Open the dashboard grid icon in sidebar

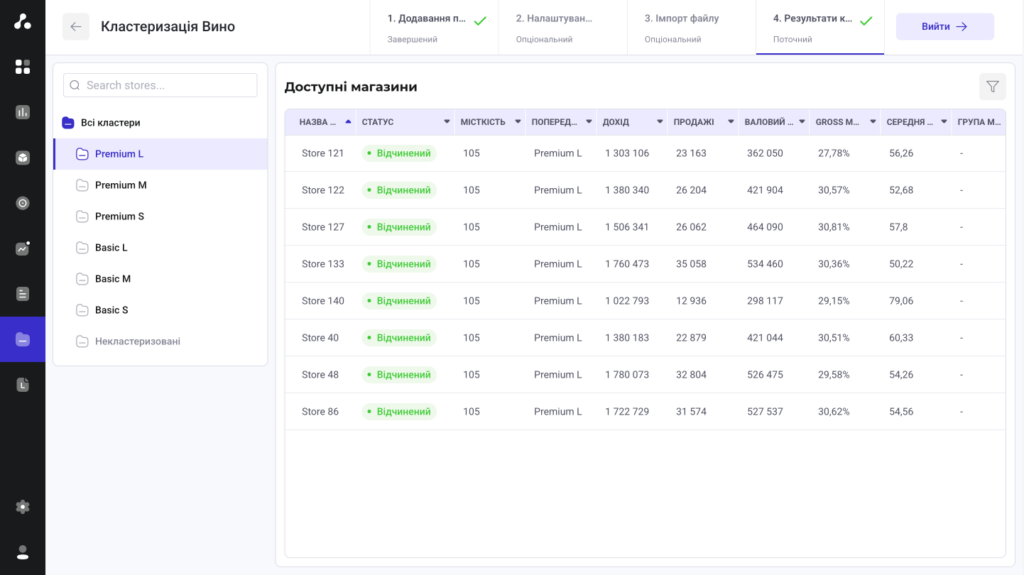pos(22,67)
